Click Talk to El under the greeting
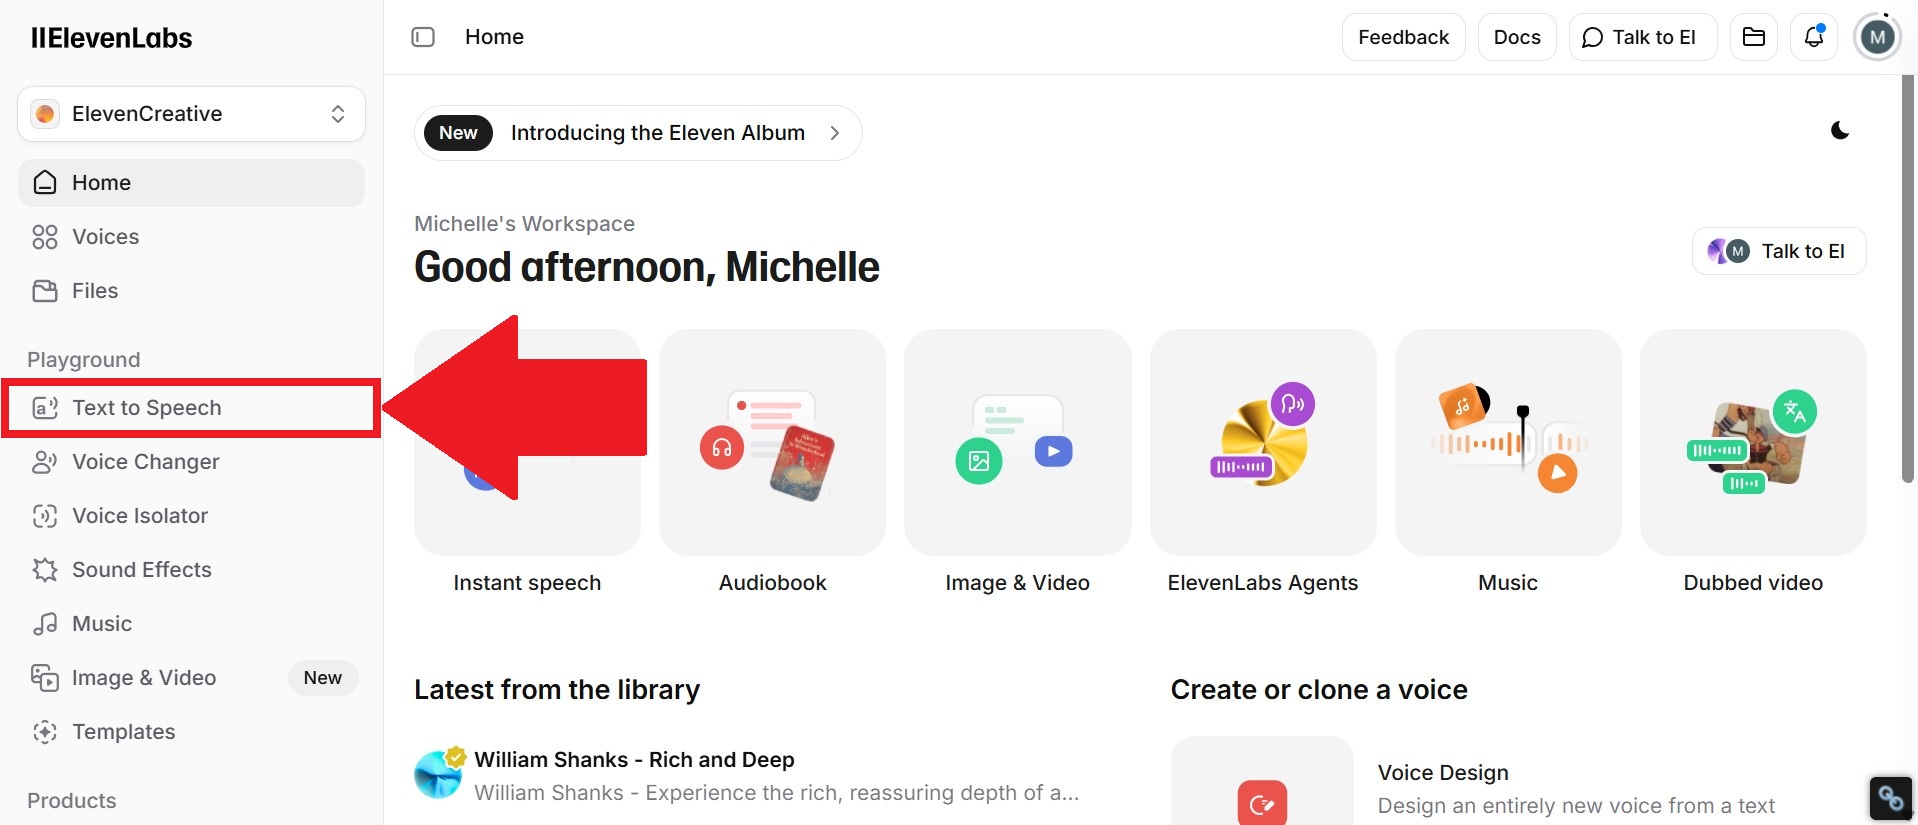Screen dimensions: 1918x825 pyautogui.click(x=1779, y=251)
